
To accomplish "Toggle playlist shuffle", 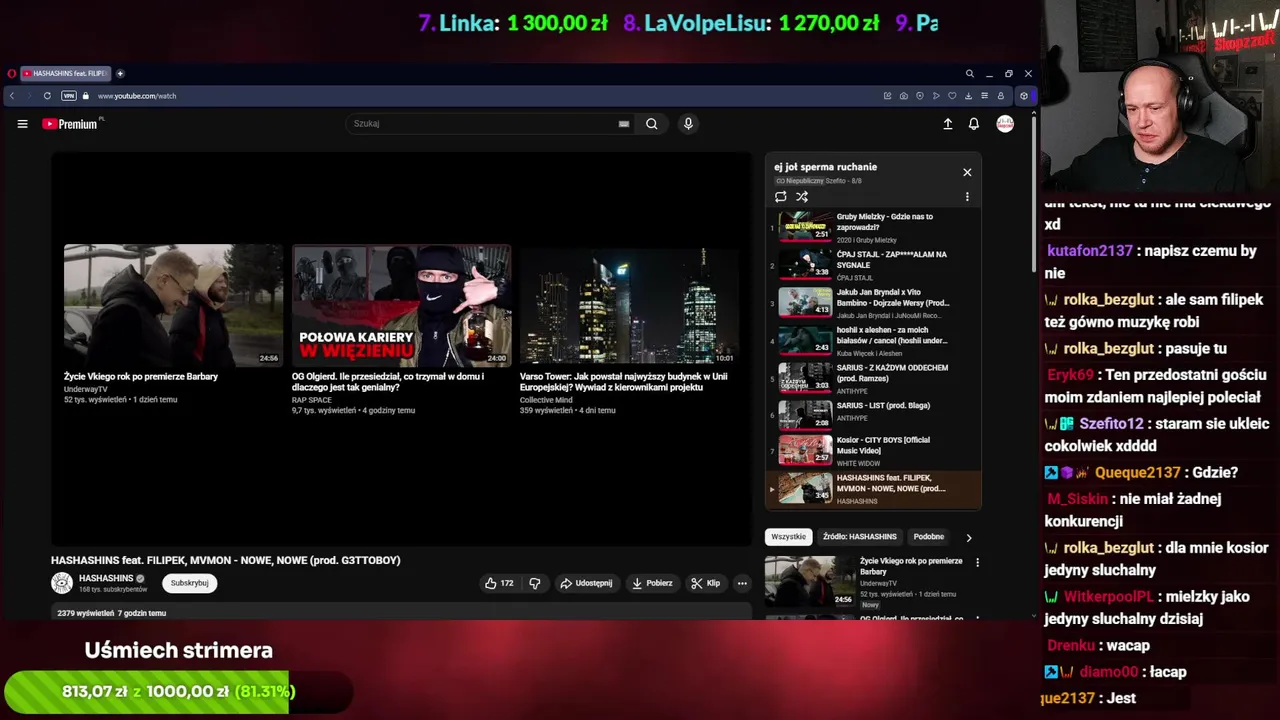I will [x=802, y=197].
